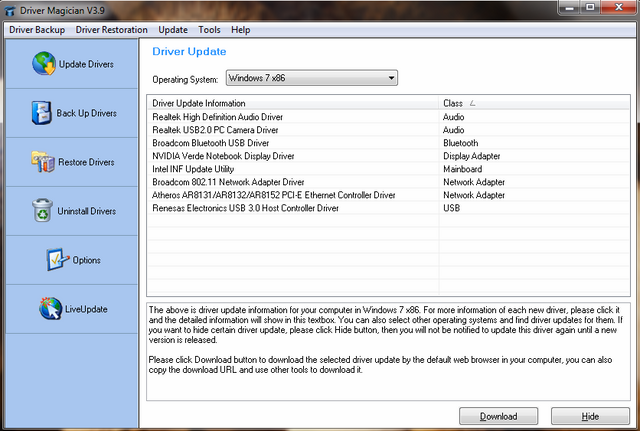Click the Uninstall Drivers recycle bin icon

(x=42, y=211)
